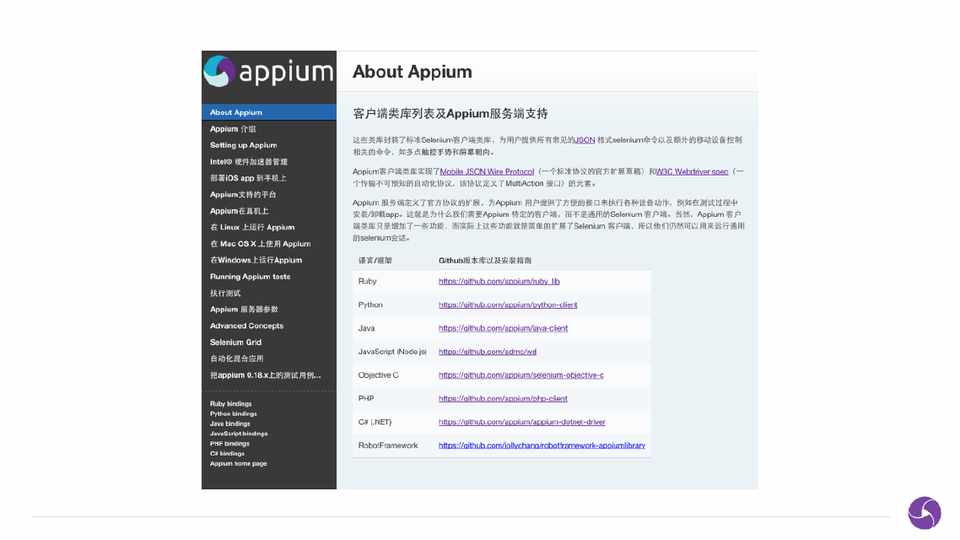Open the robotframework-appiumlibrary GitHub link

click(x=541, y=445)
